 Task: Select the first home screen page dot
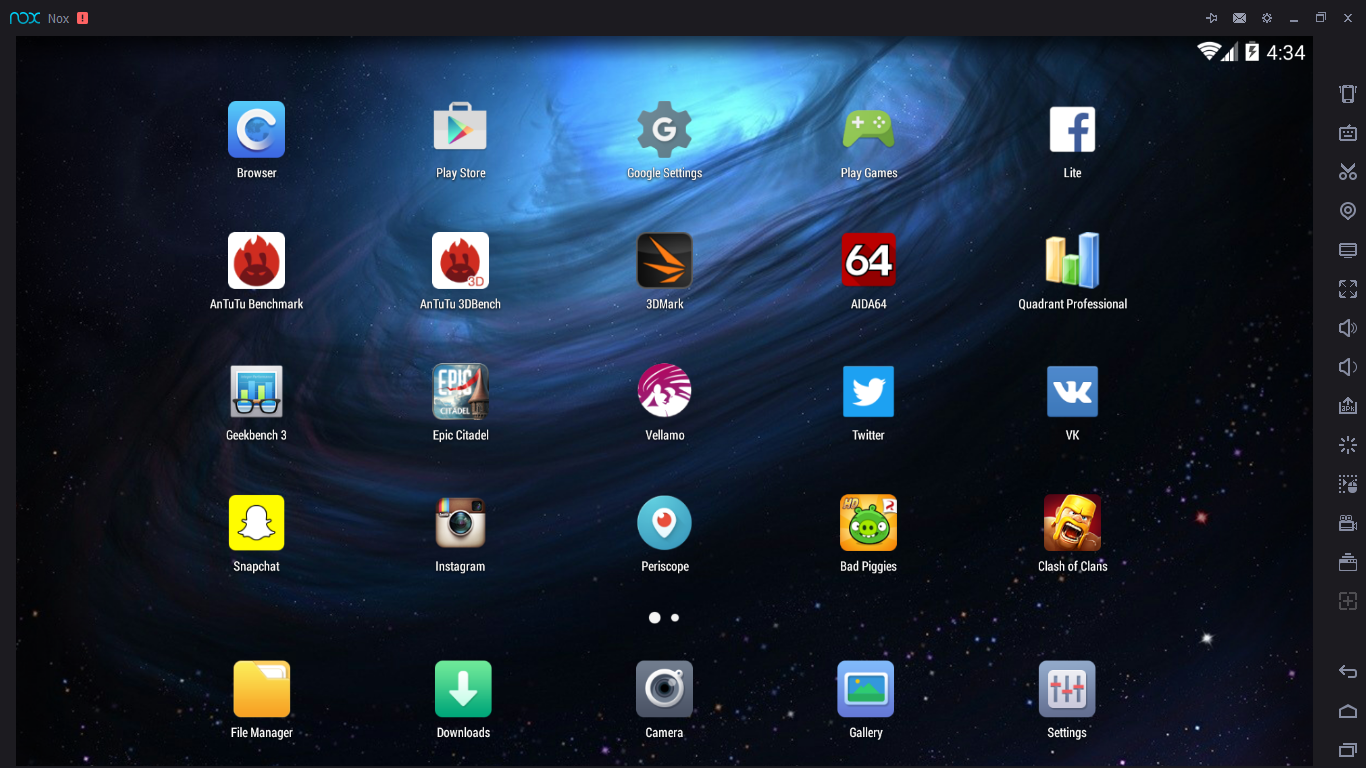tap(655, 618)
